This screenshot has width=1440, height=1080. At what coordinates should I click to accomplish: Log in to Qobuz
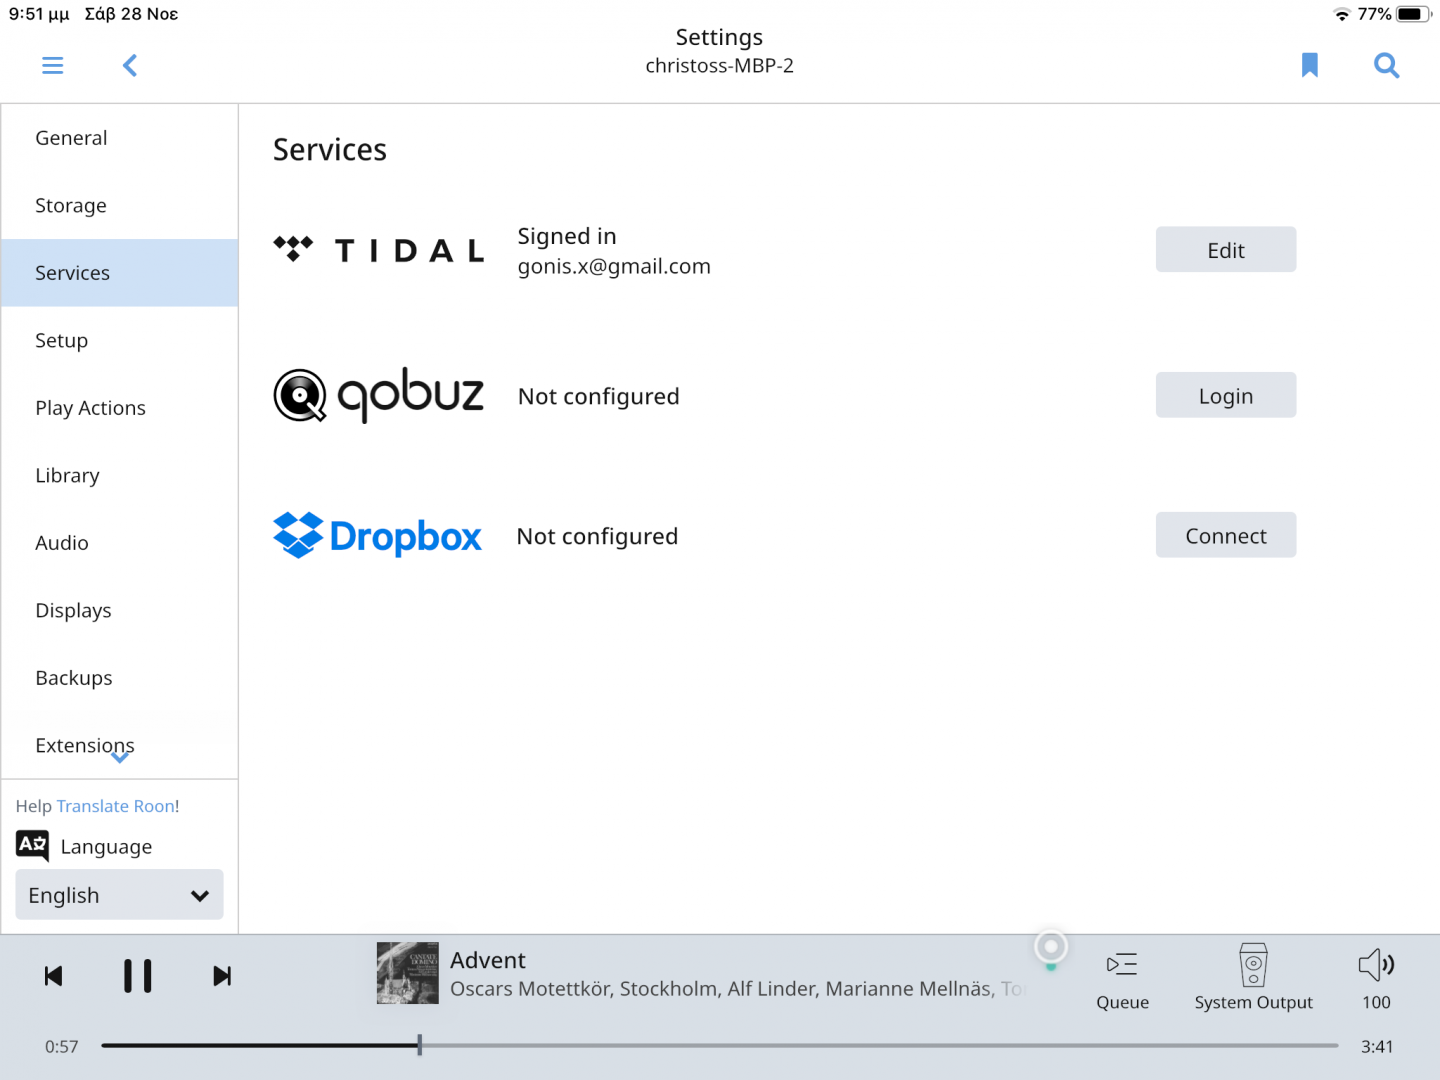(x=1226, y=396)
